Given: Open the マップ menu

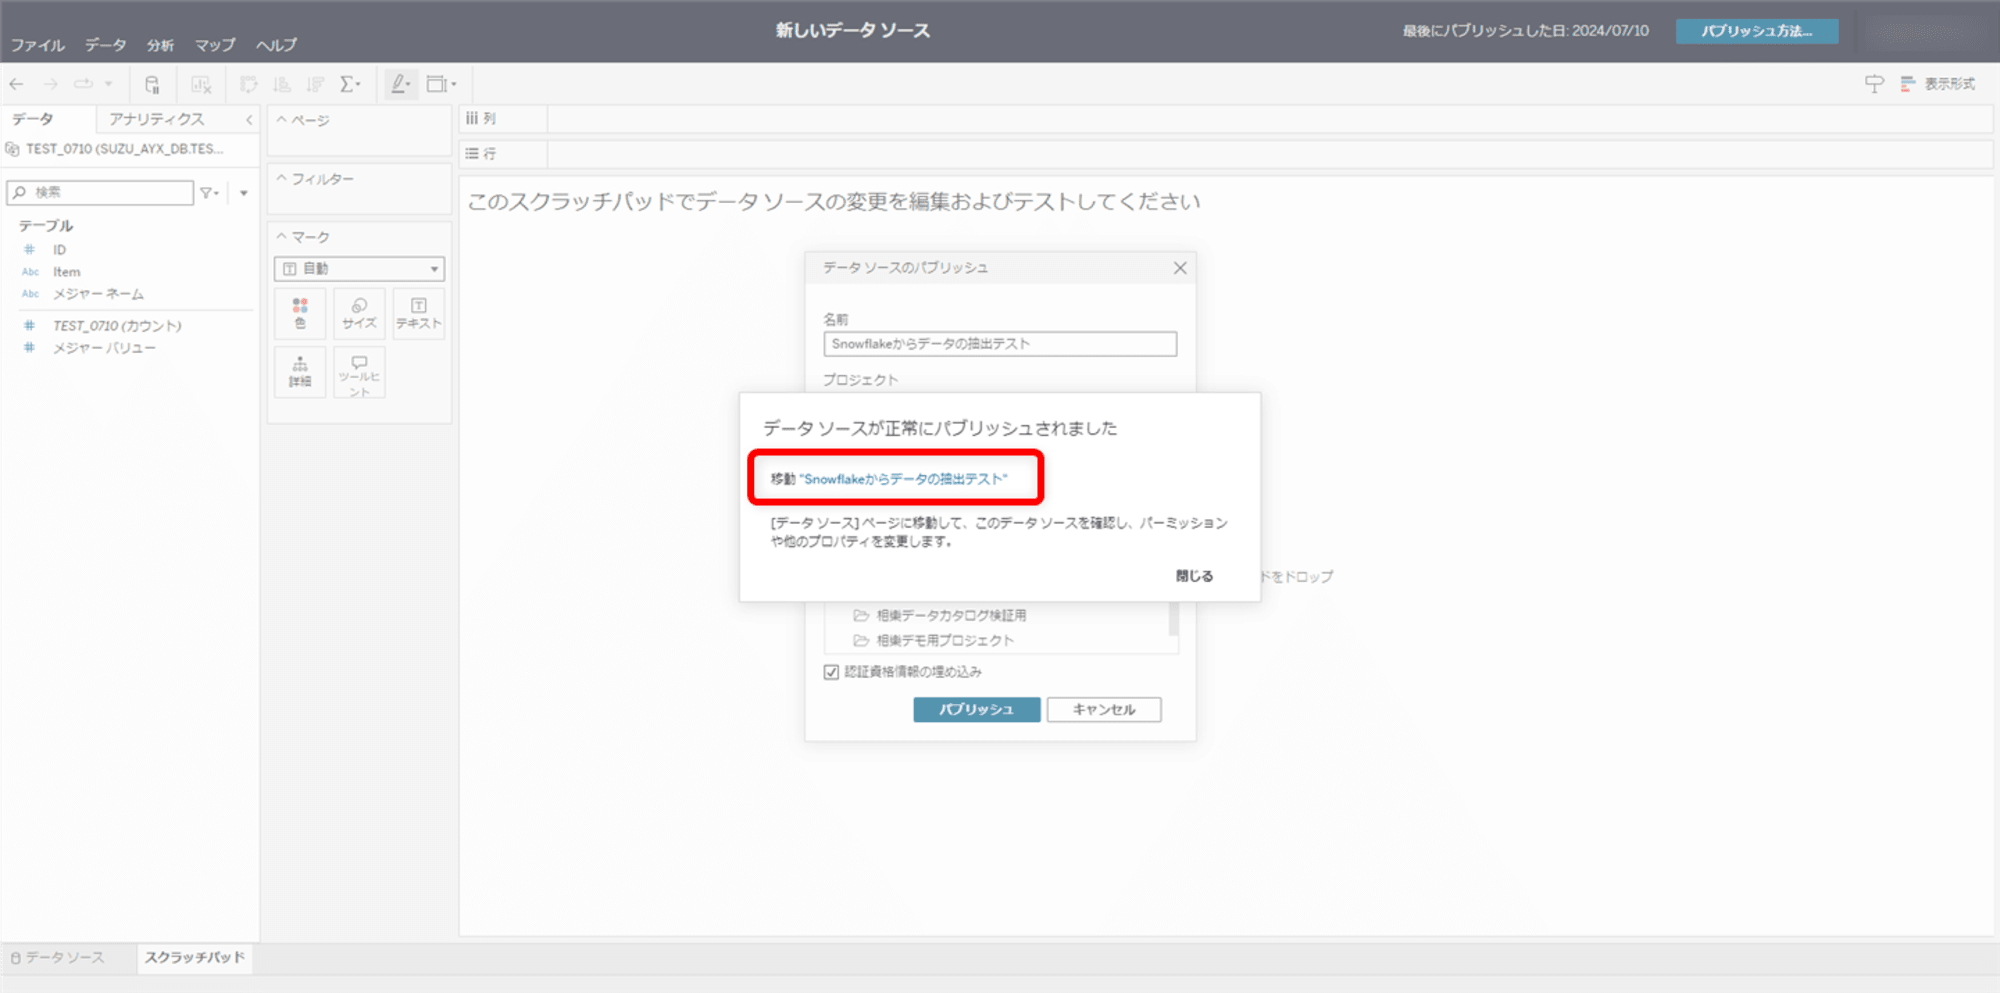Looking at the screenshot, I should coord(215,45).
